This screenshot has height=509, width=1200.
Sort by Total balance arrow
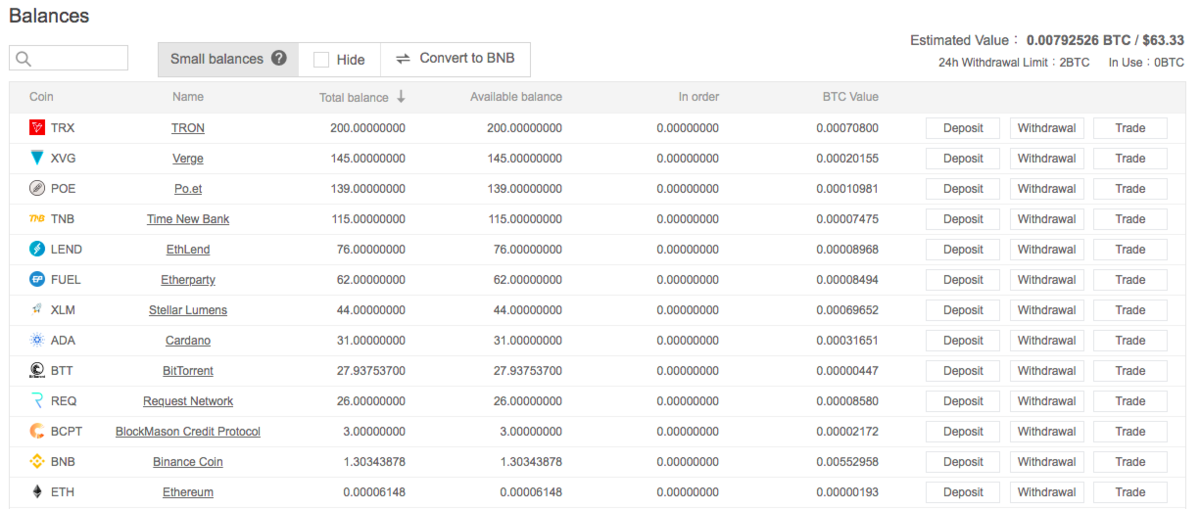[401, 97]
